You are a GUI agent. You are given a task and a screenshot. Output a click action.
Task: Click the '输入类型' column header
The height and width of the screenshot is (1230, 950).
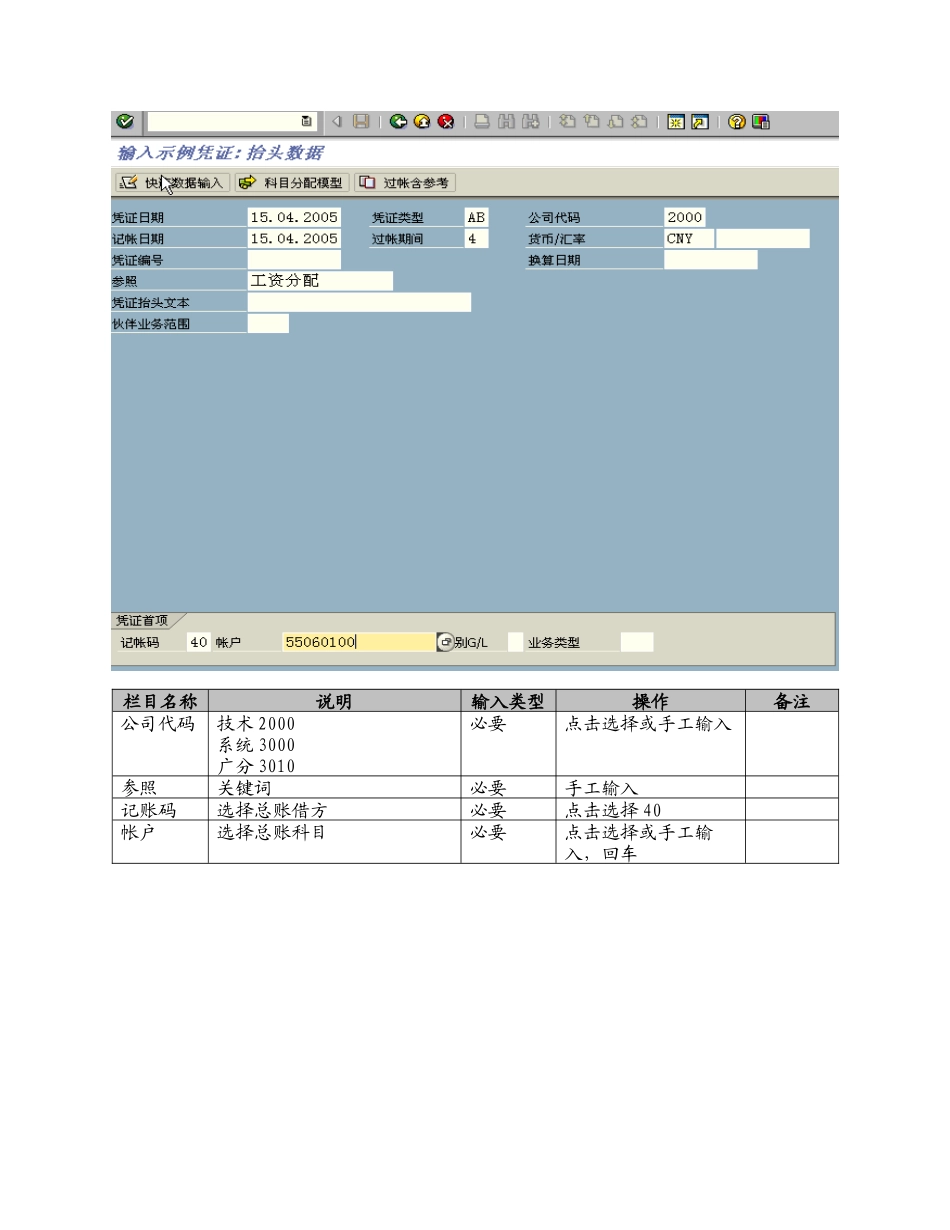tap(508, 702)
